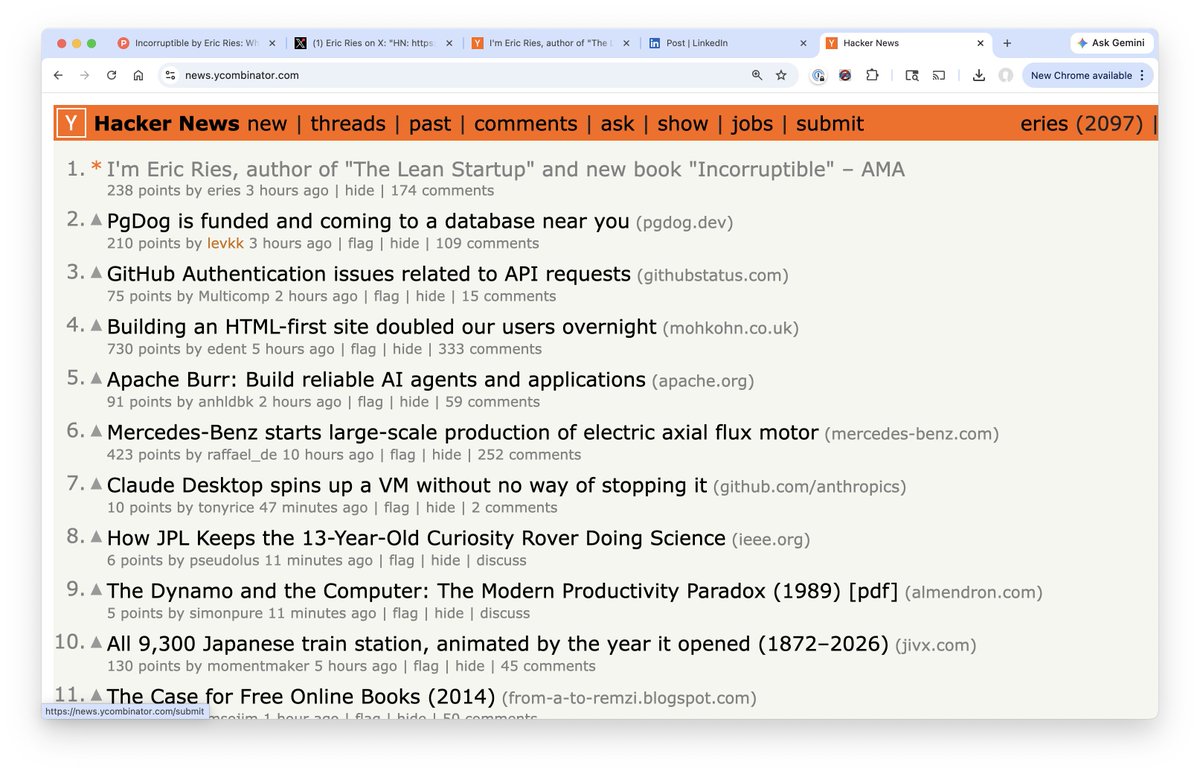The image size is (1200, 774).
Task: Open 45 comments on Japanese train story
Action: (x=548, y=666)
